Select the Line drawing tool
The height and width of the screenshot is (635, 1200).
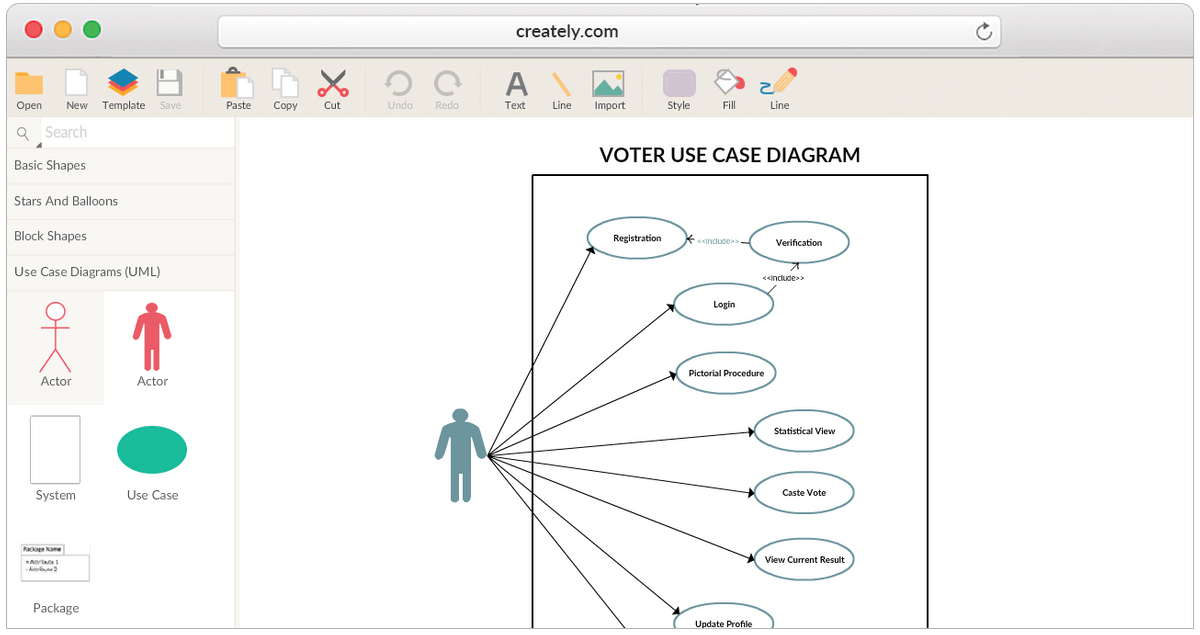[562, 83]
